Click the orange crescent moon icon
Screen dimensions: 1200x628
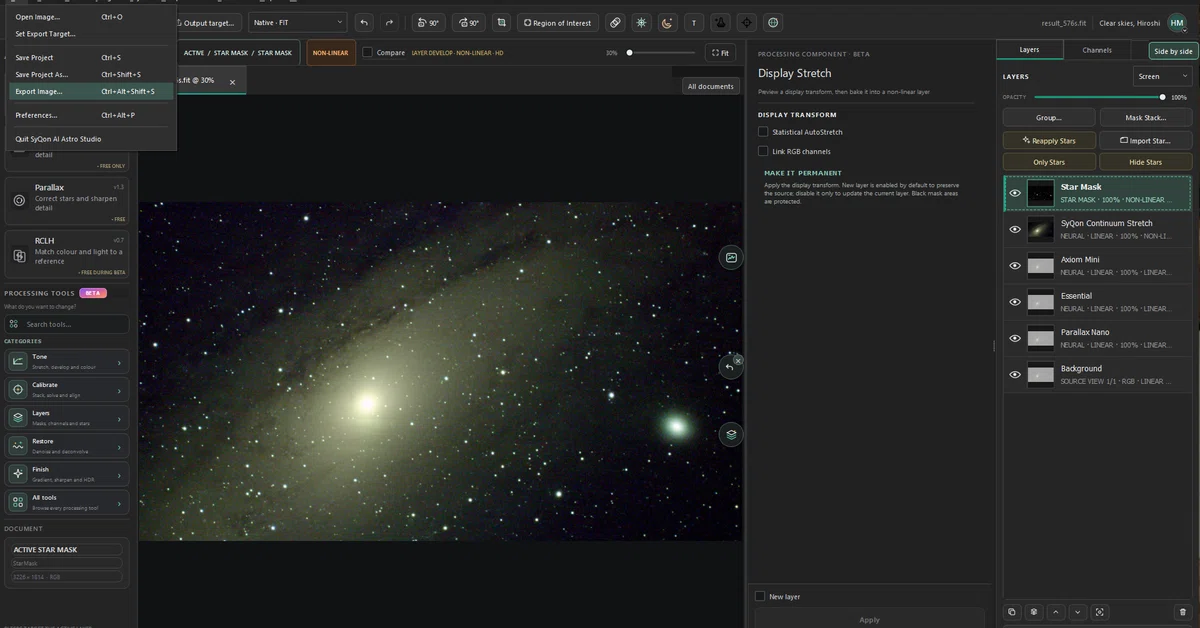(667, 22)
